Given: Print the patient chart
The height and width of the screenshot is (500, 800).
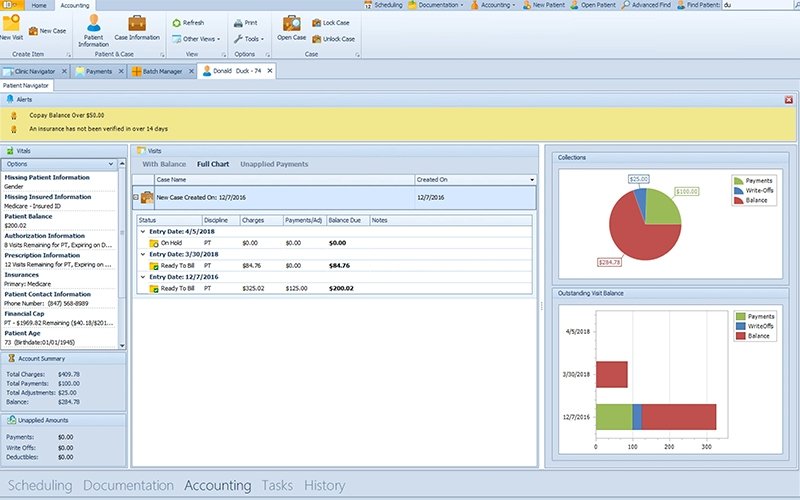Looking at the screenshot, I should pyautogui.click(x=245, y=22).
